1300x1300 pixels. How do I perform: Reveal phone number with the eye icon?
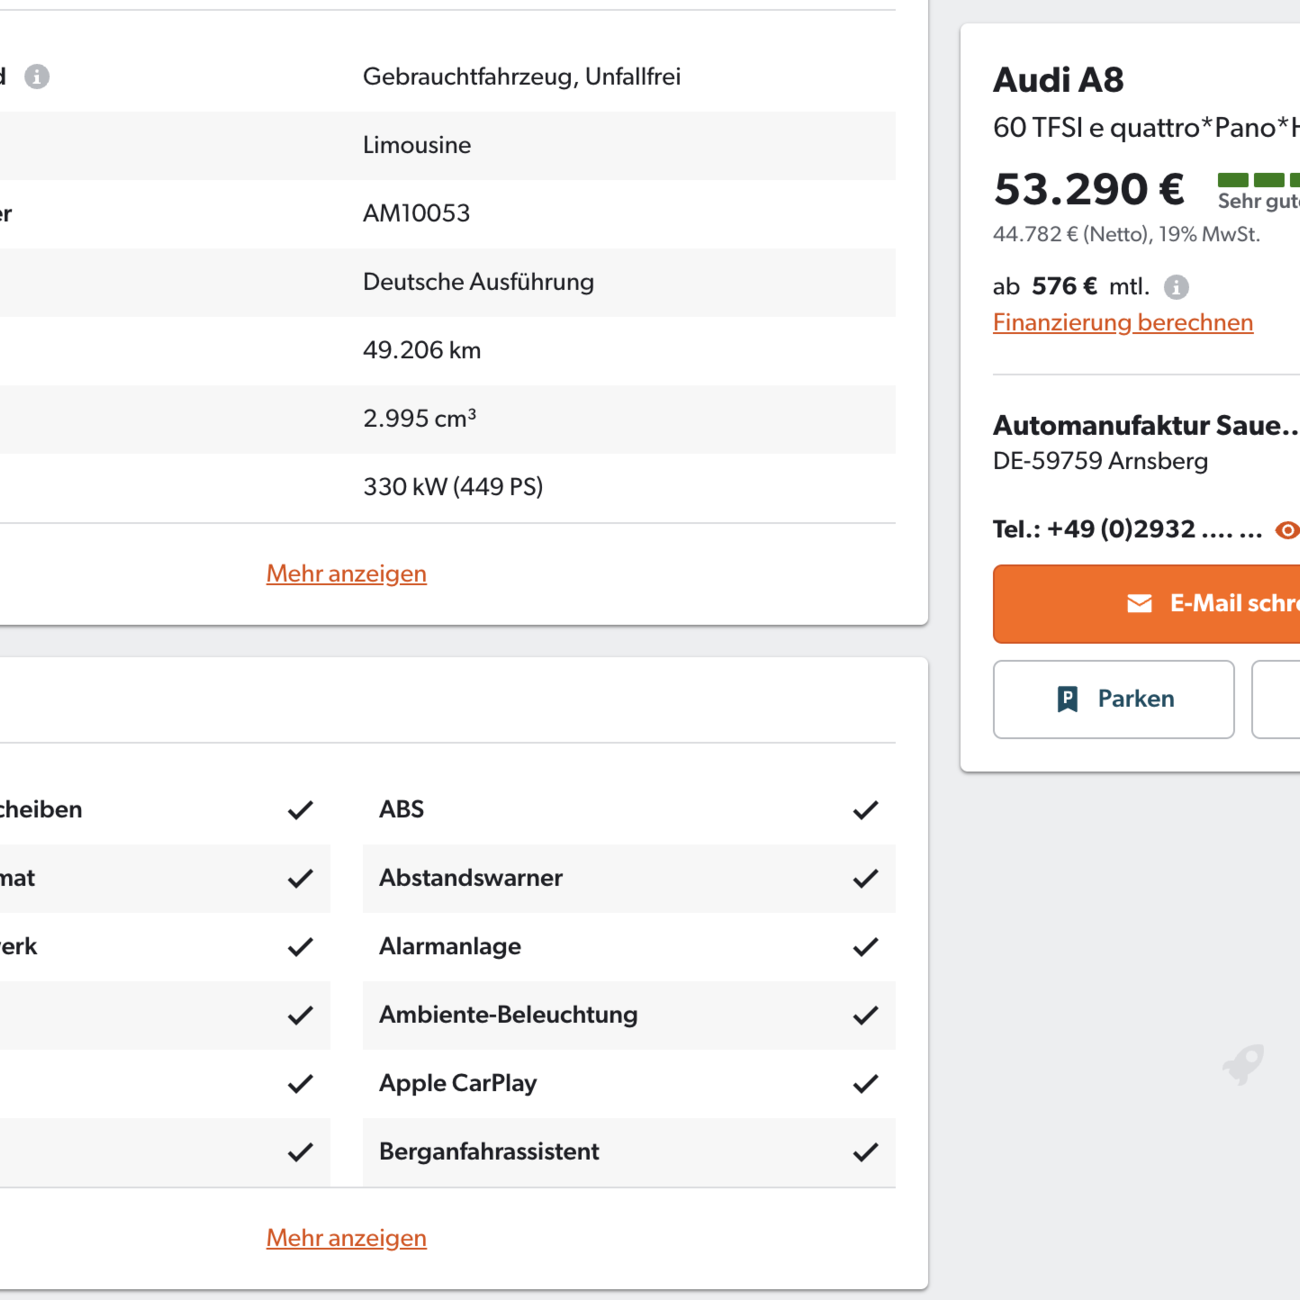pyautogui.click(x=1288, y=530)
